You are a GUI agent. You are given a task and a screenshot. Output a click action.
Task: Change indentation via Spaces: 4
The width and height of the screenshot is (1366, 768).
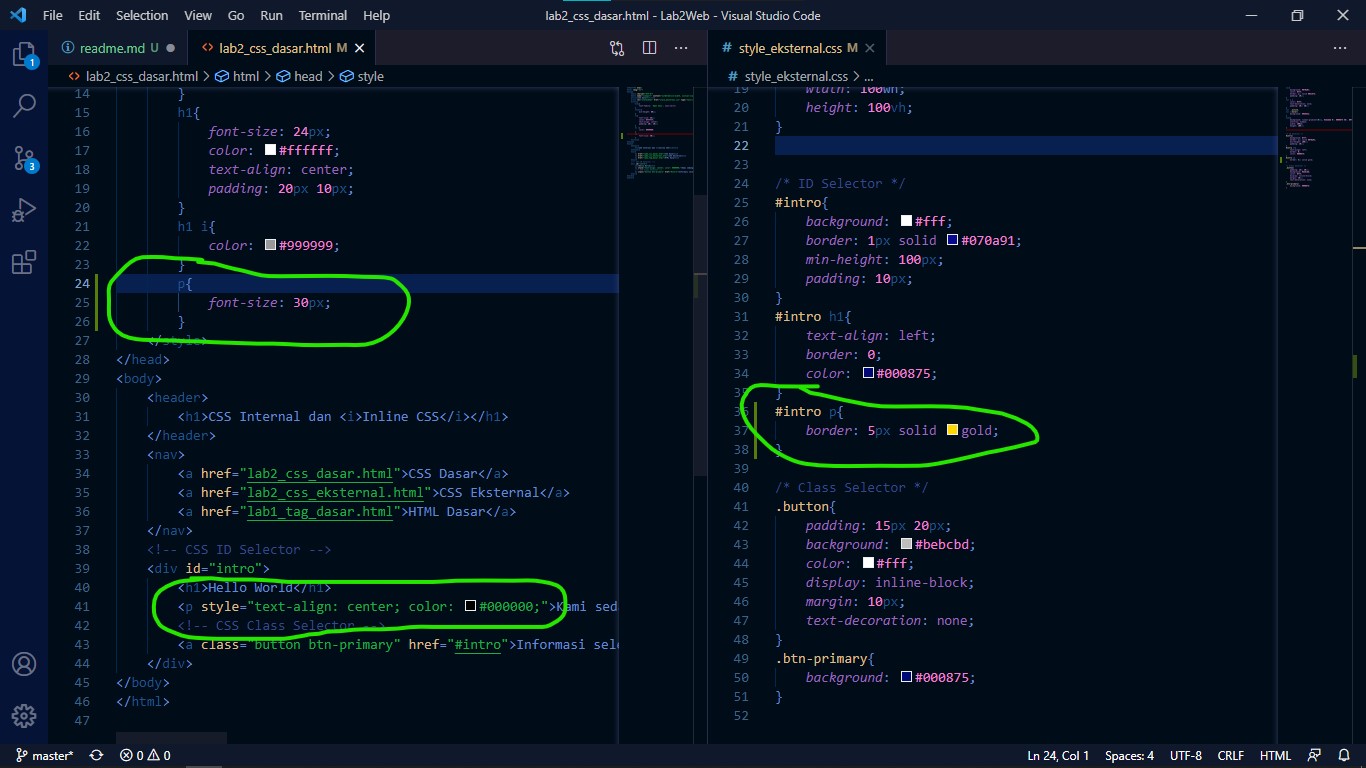click(1129, 756)
